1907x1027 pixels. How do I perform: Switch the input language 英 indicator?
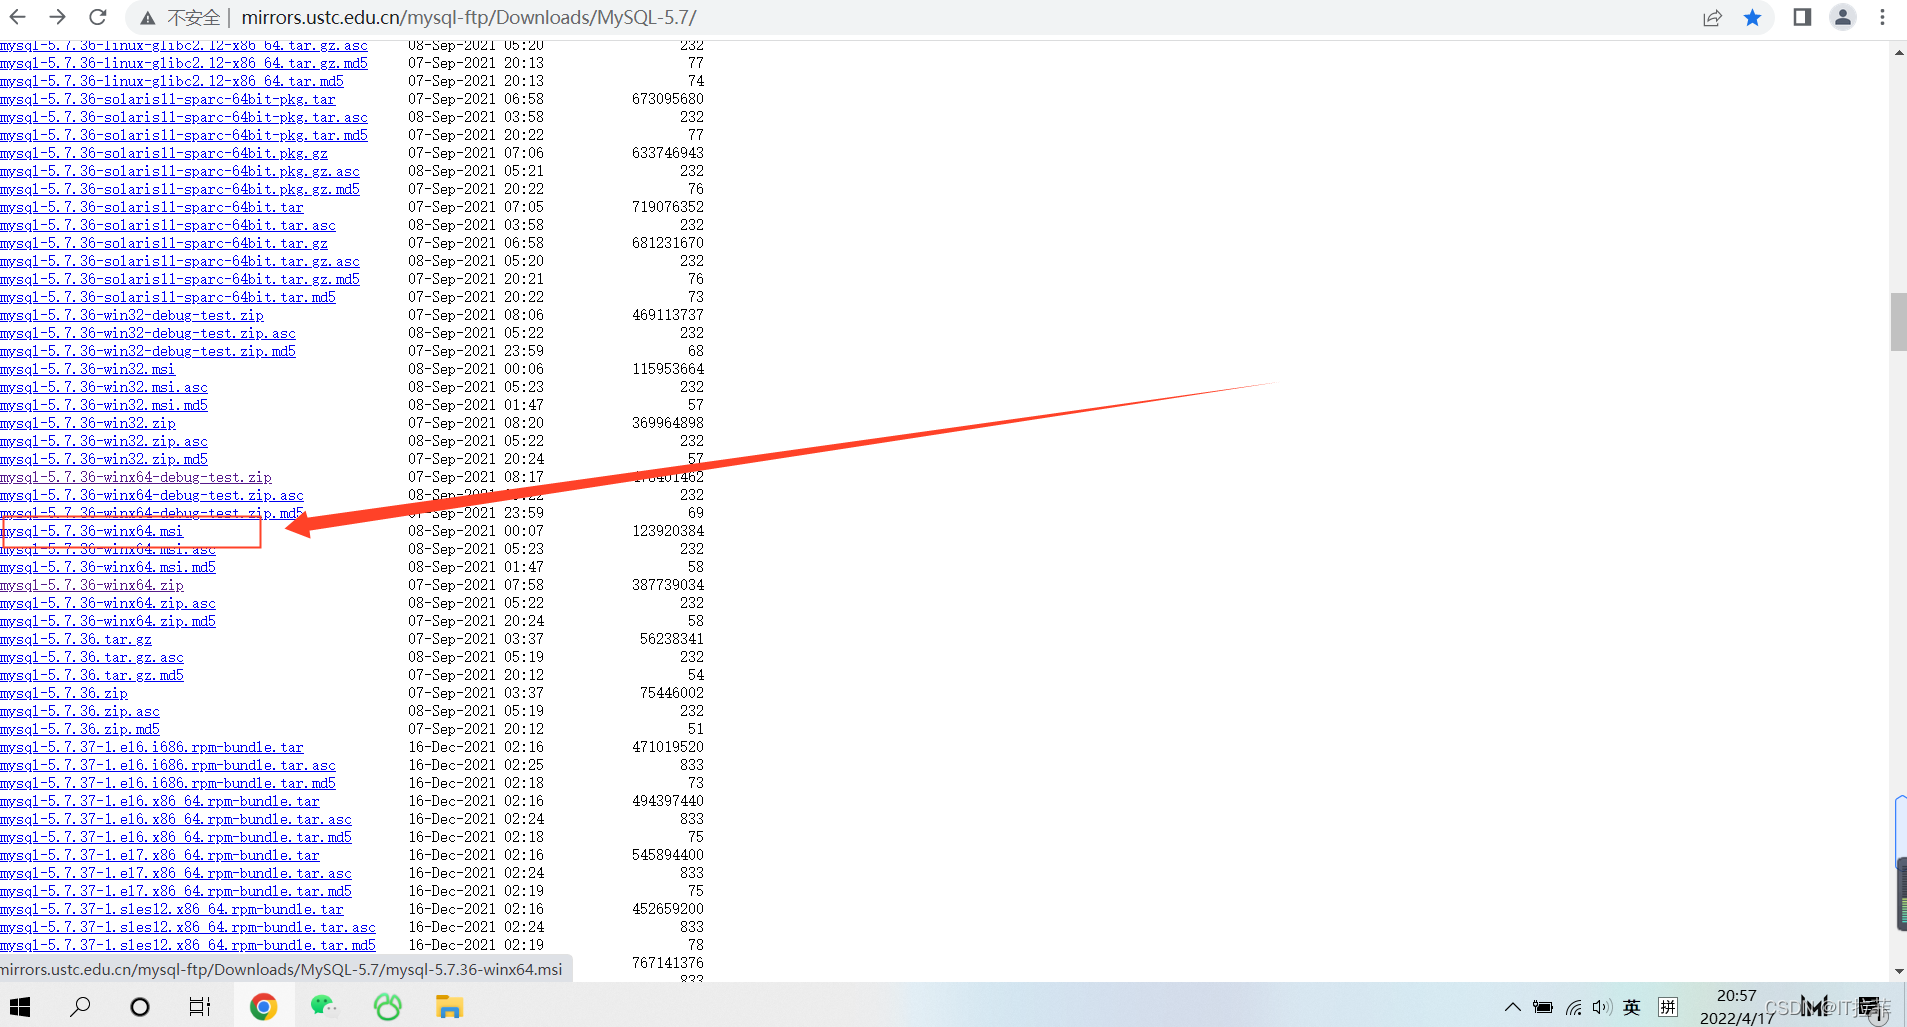click(x=1632, y=1007)
